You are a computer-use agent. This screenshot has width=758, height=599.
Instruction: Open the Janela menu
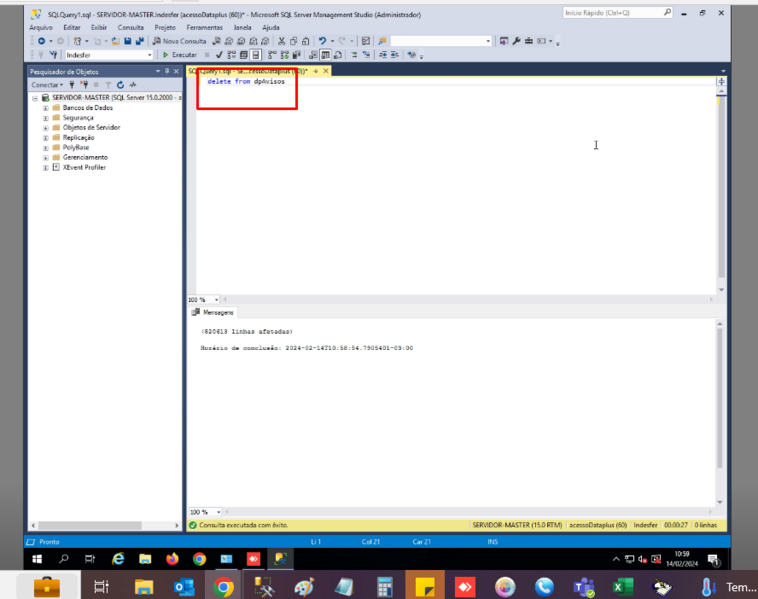point(242,28)
